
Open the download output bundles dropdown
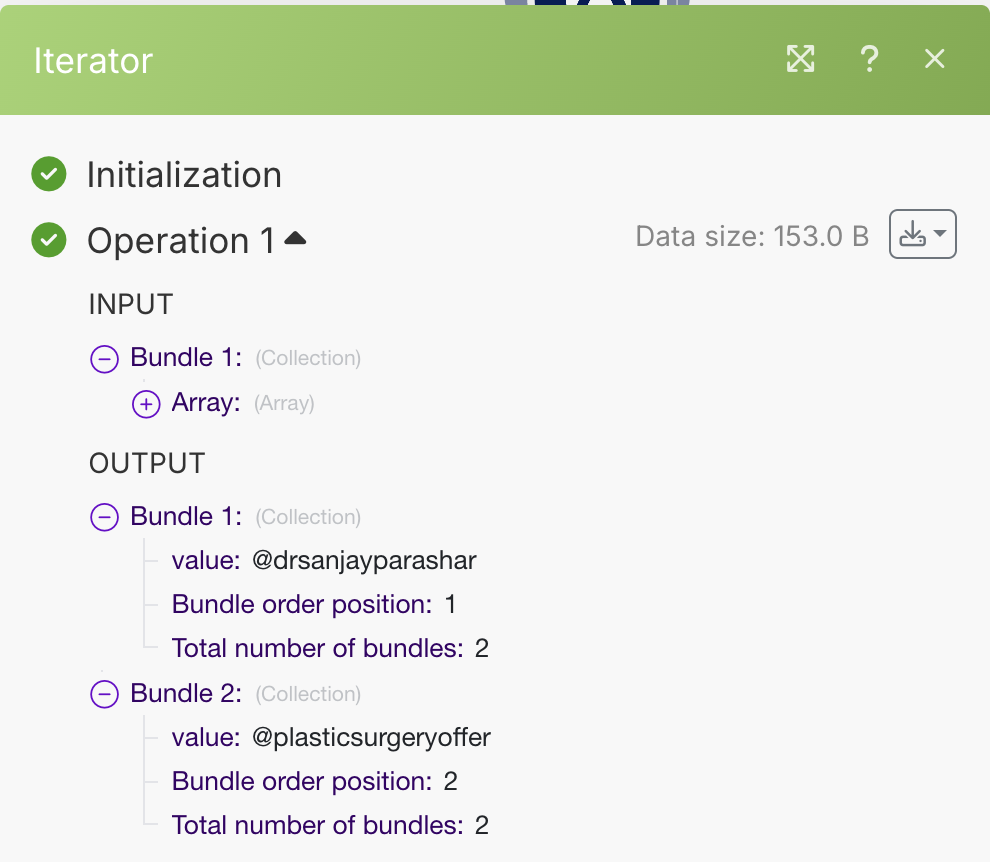(922, 235)
